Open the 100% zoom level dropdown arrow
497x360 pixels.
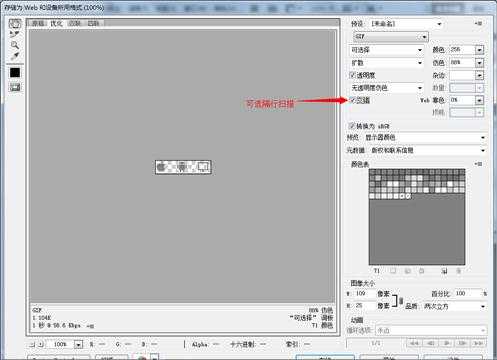(78, 344)
